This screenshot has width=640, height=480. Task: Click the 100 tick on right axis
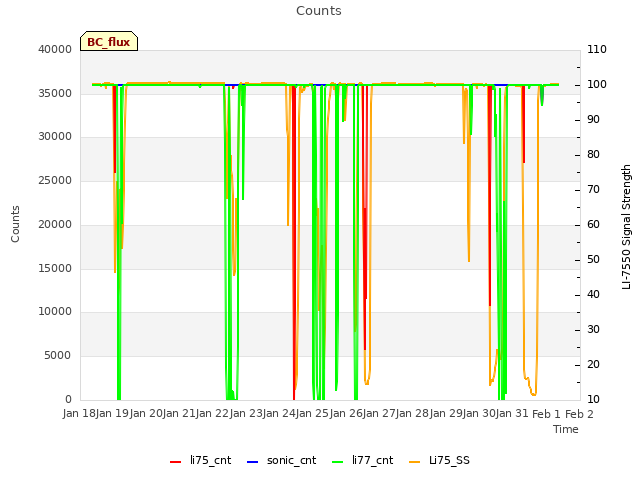(x=597, y=84)
